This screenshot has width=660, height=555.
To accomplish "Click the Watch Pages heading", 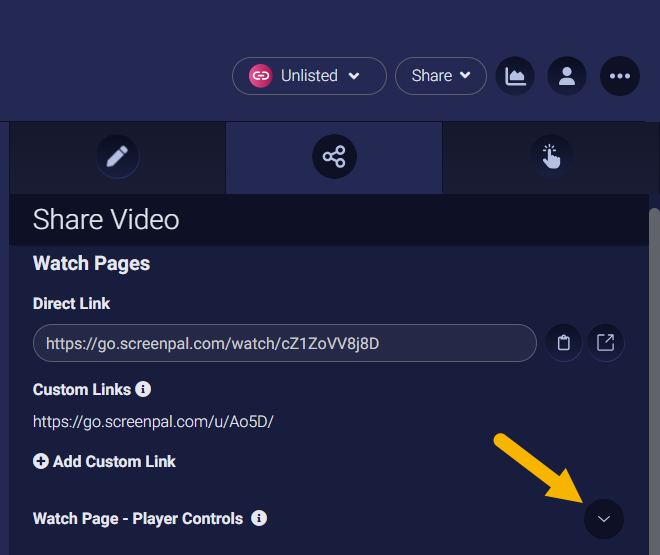I will [x=91, y=263].
